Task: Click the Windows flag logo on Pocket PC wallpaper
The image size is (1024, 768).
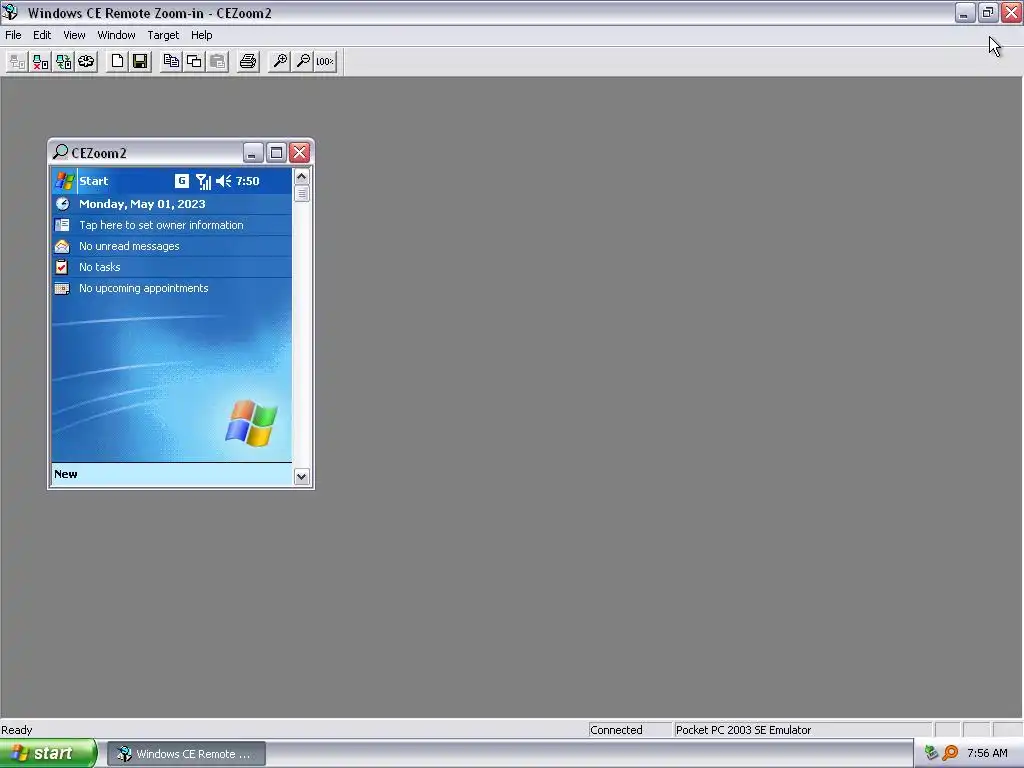Action: pos(251,423)
